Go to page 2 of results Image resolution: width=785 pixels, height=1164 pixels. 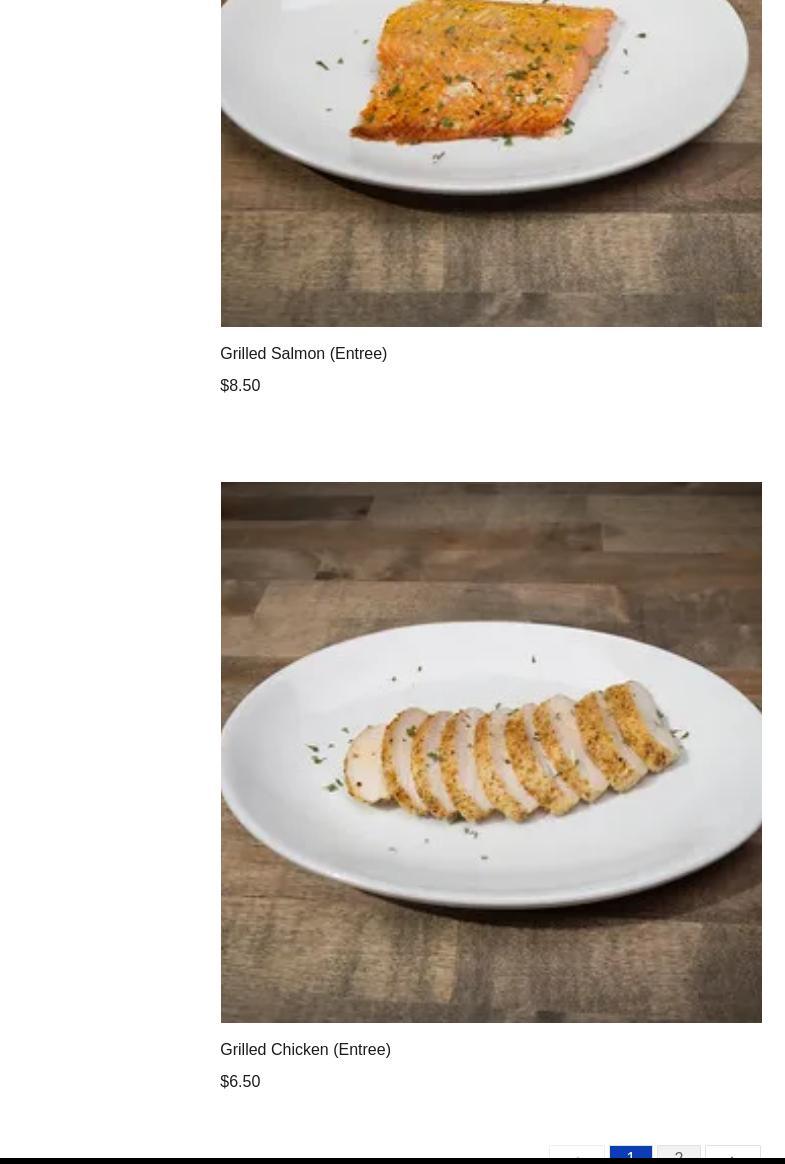679,1154
